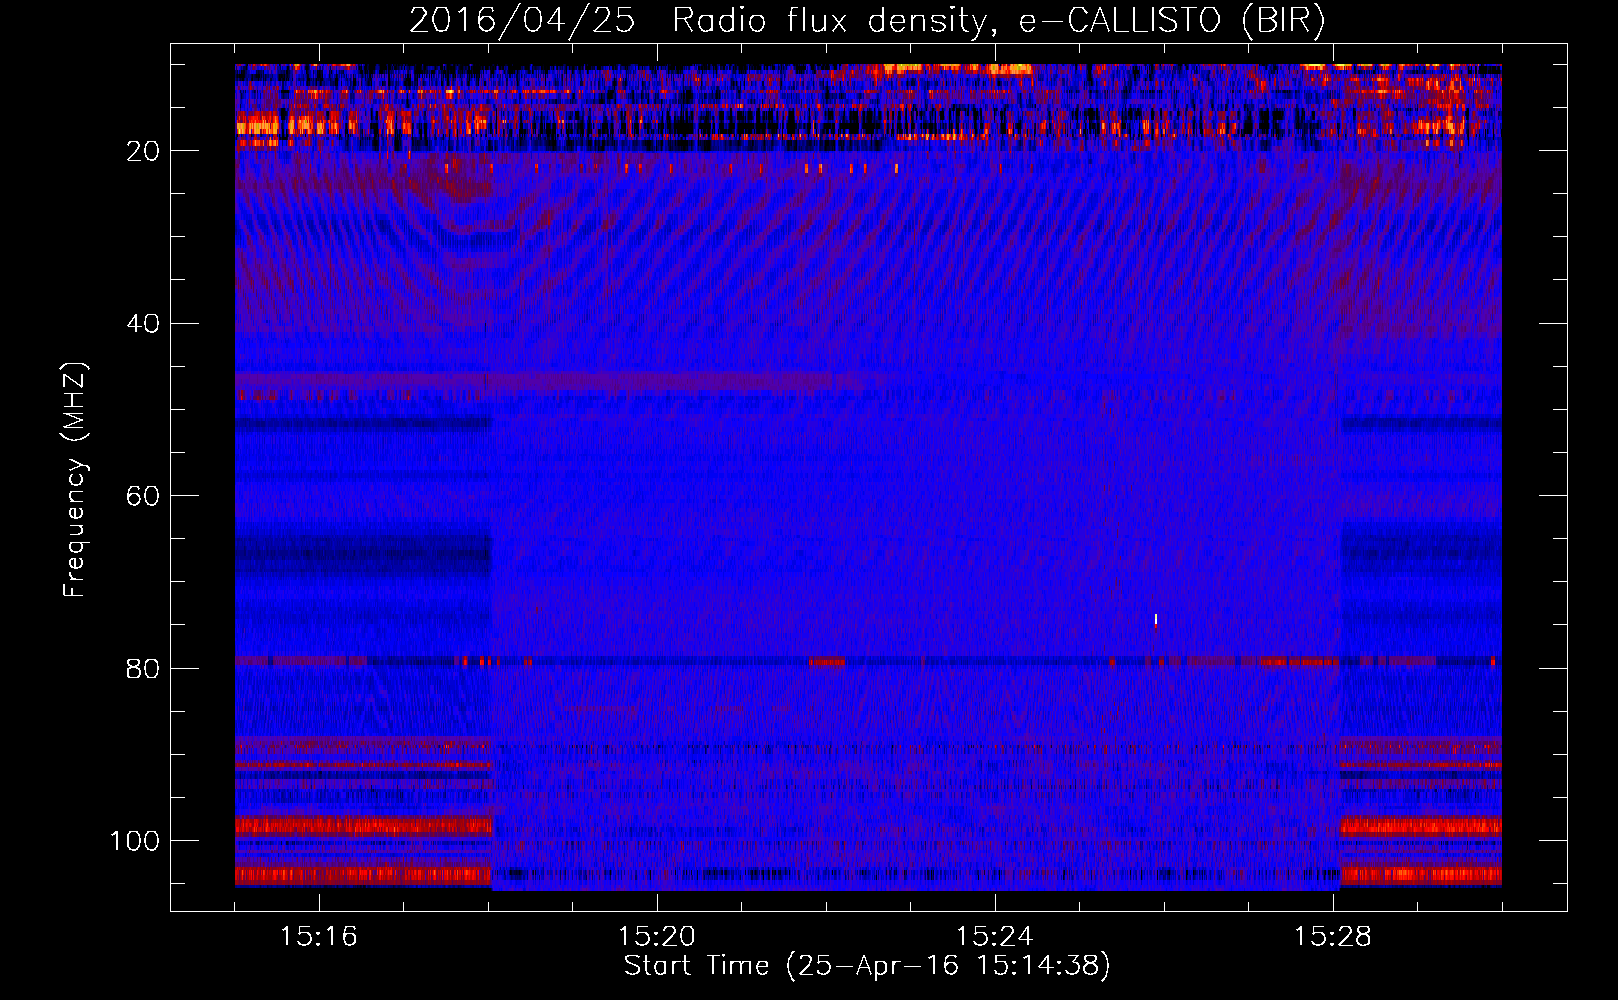1618x1000 pixels.
Task: Click the frequency tick label '80'
Action: pyautogui.click(x=144, y=668)
